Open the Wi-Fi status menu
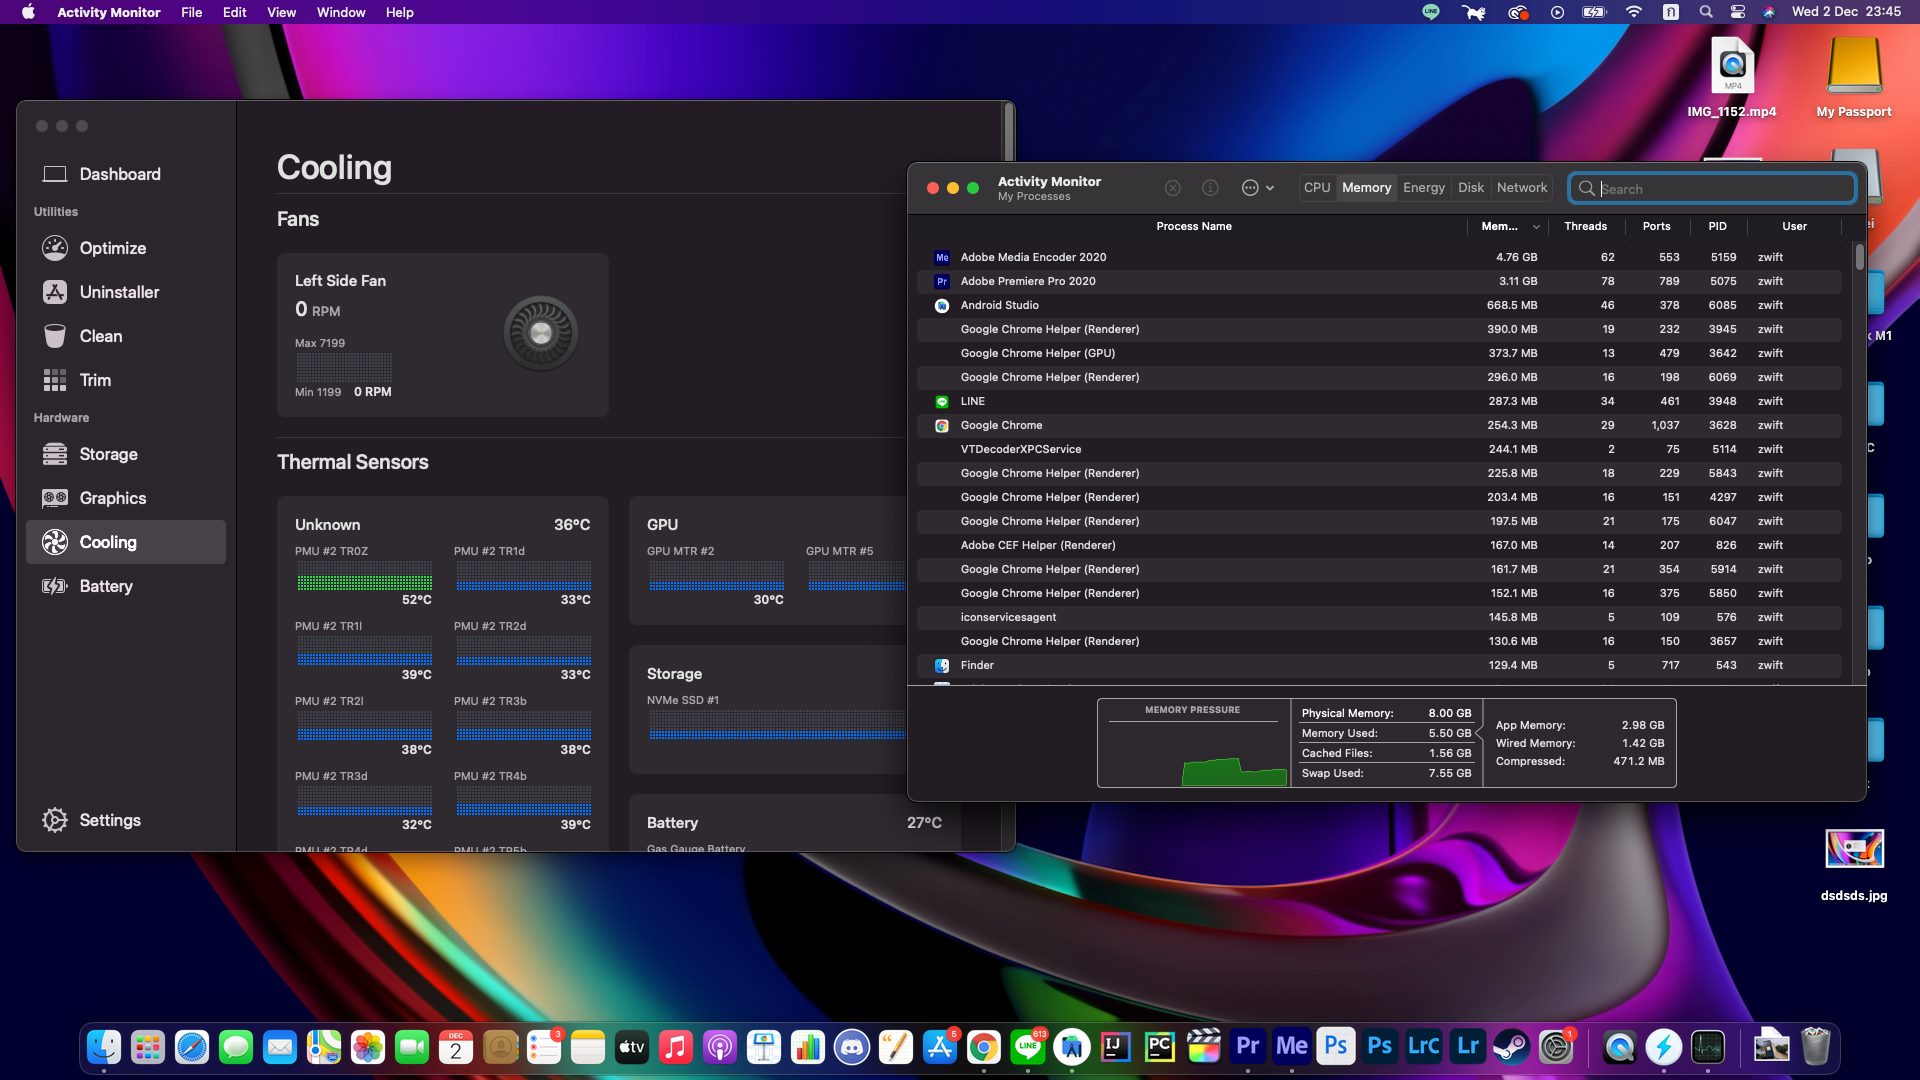Image resolution: width=1920 pixels, height=1080 pixels. point(1634,12)
